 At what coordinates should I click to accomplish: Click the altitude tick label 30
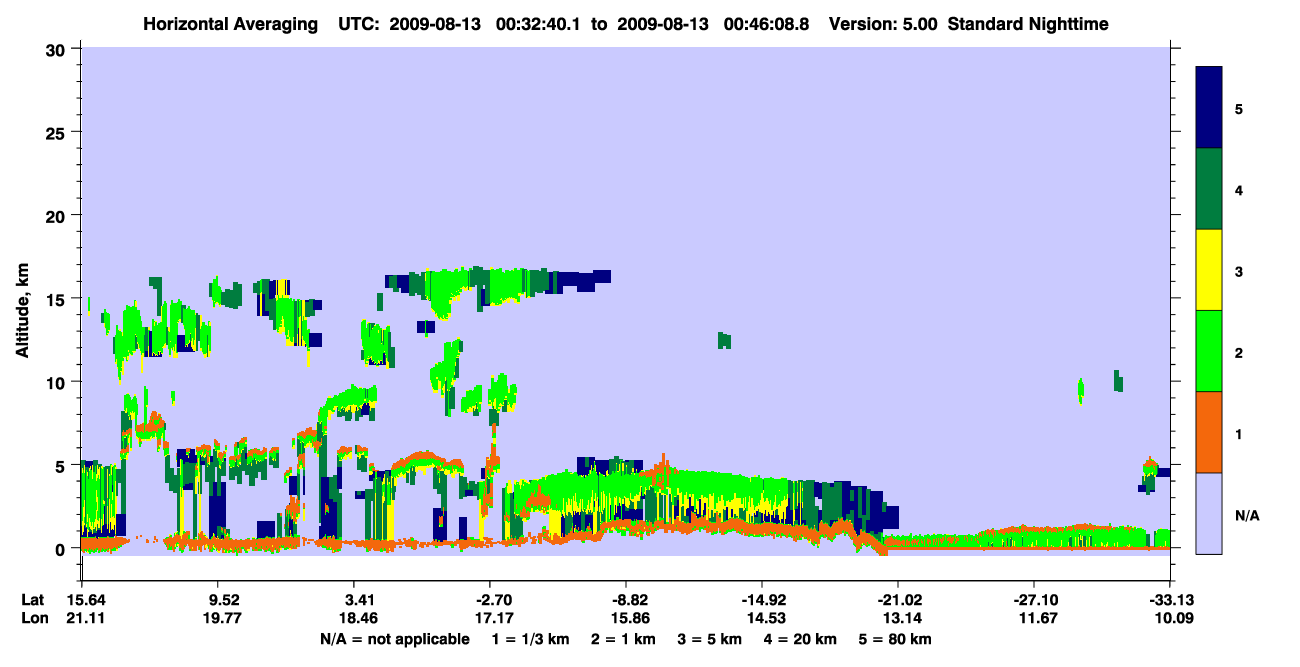[x=58, y=49]
